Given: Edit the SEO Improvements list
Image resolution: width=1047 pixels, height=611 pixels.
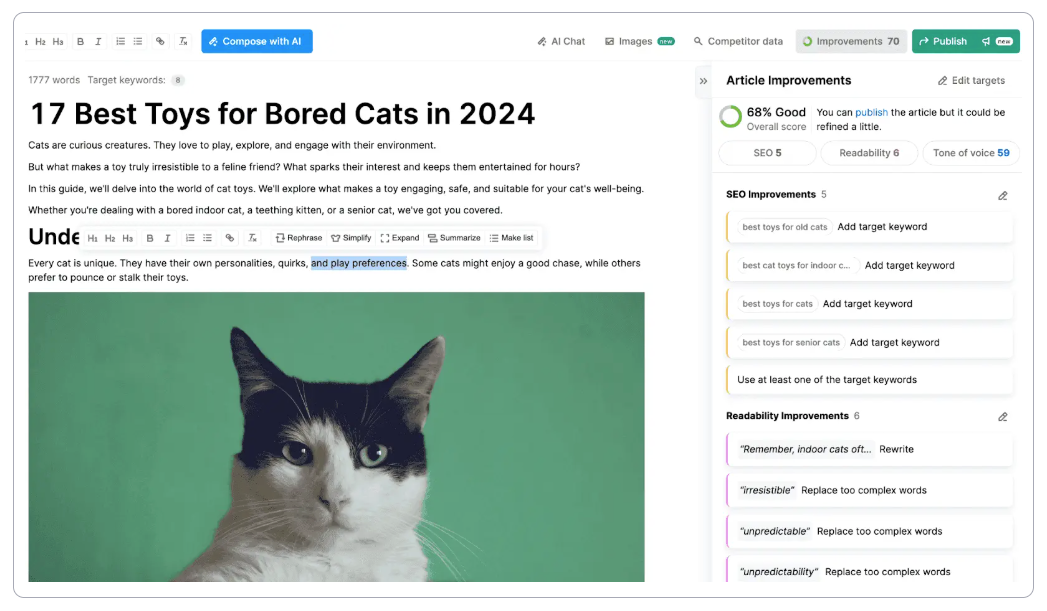Looking at the screenshot, I should click(x=1003, y=194).
